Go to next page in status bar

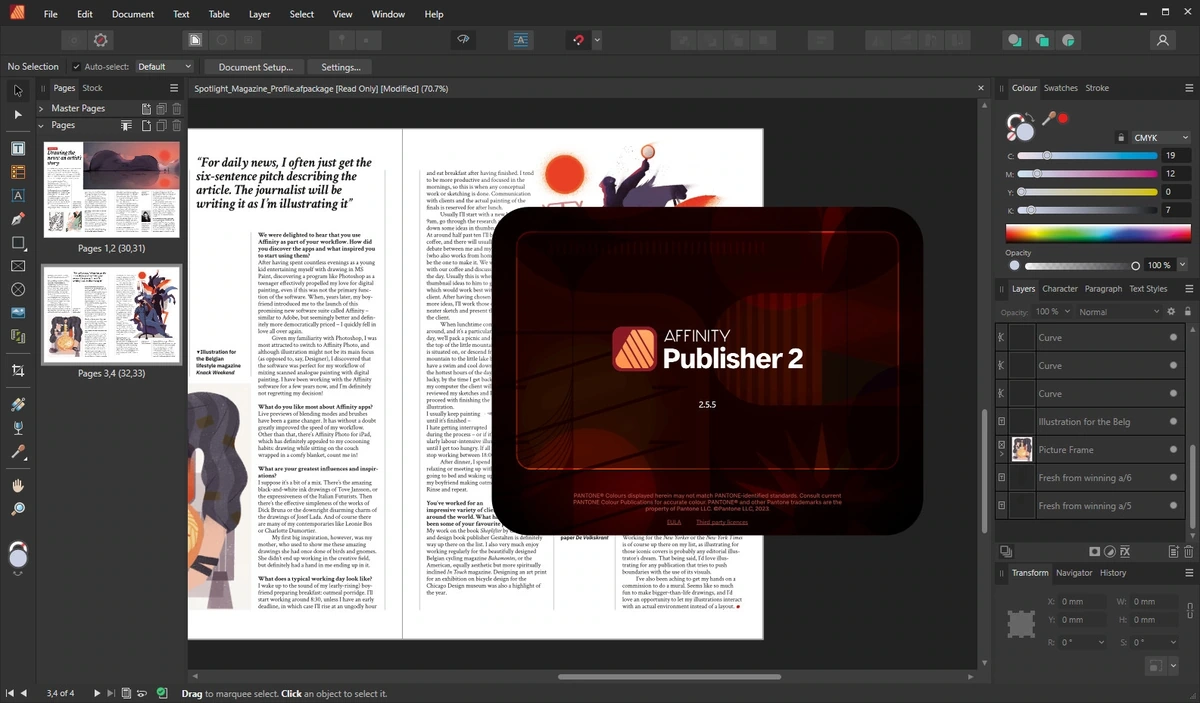tap(97, 693)
